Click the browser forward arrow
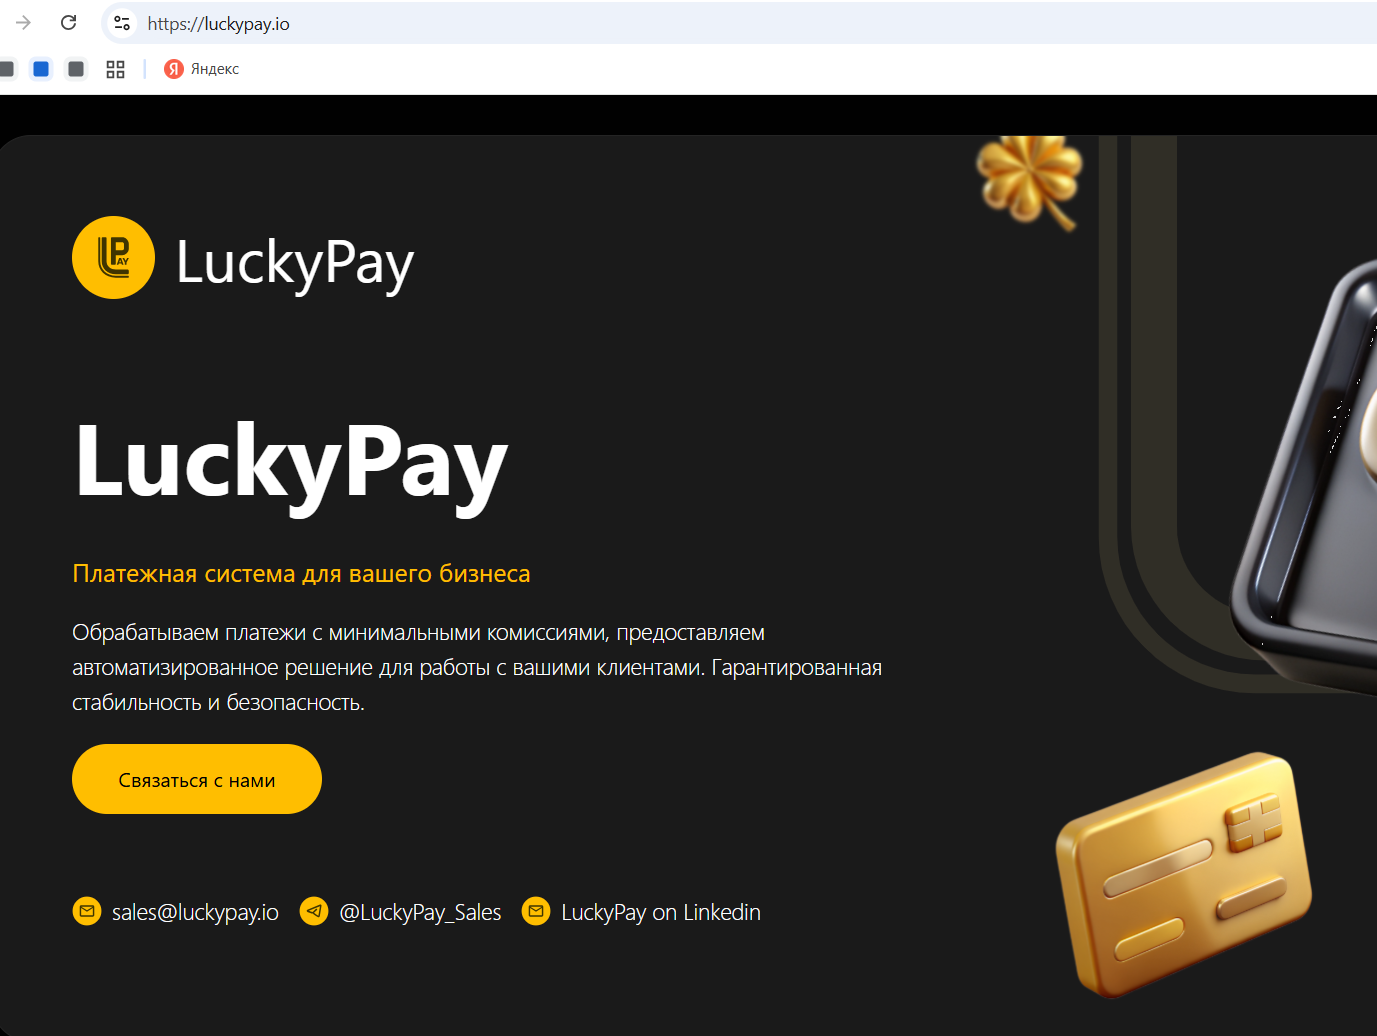The width and height of the screenshot is (1377, 1036). pyautogui.click(x=23, y=22)
